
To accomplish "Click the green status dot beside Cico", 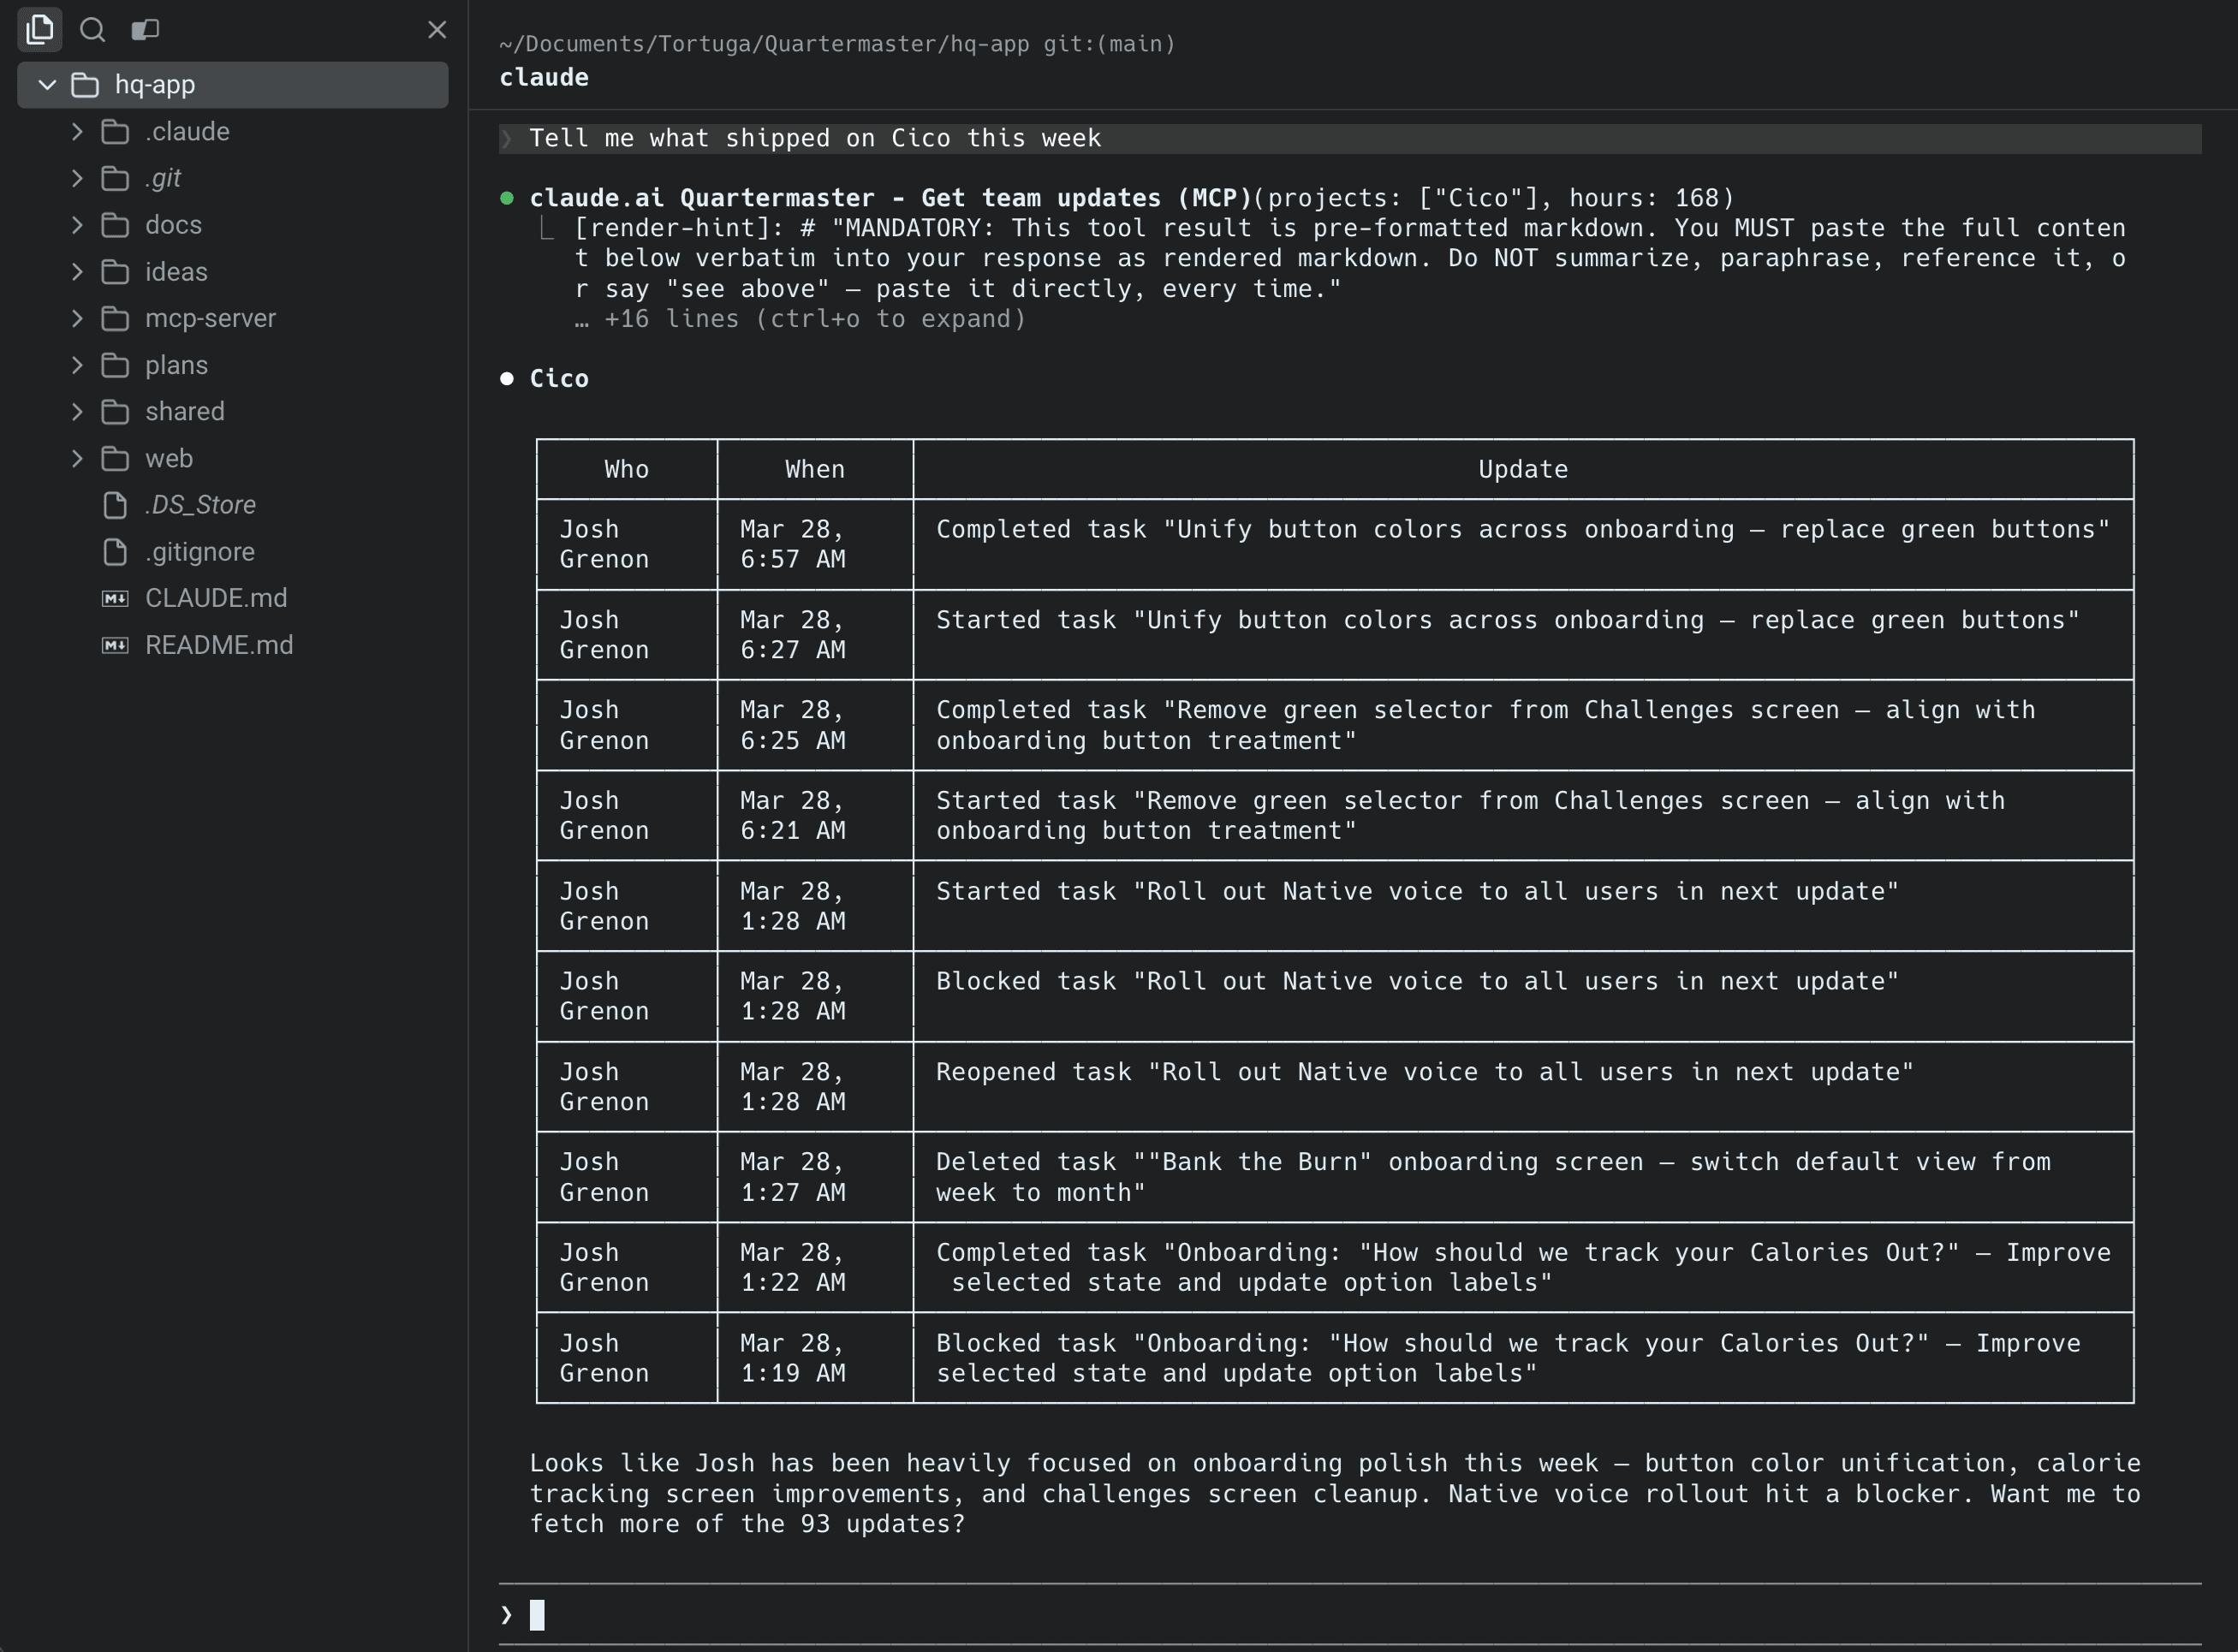I will [x=507, y=379].
